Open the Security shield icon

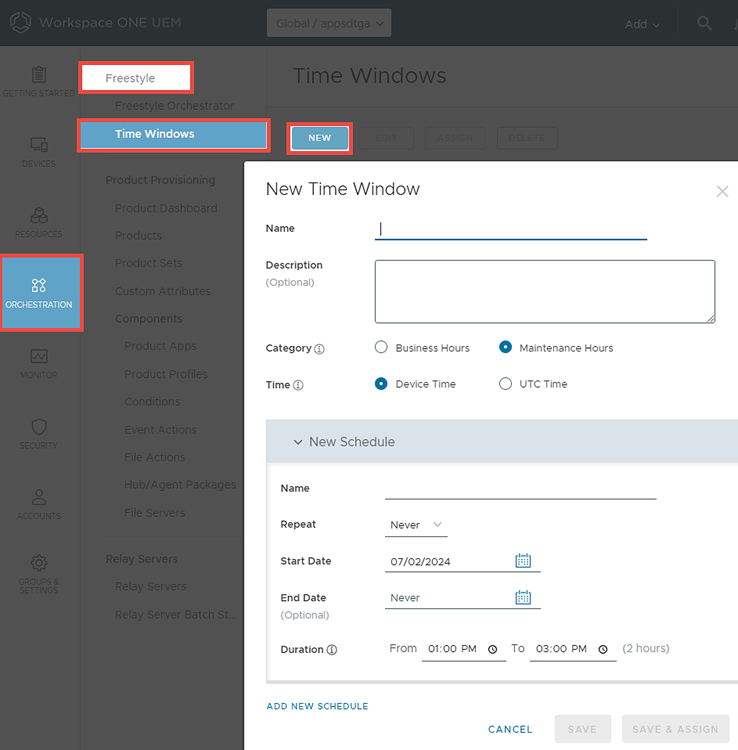point(39,427)
